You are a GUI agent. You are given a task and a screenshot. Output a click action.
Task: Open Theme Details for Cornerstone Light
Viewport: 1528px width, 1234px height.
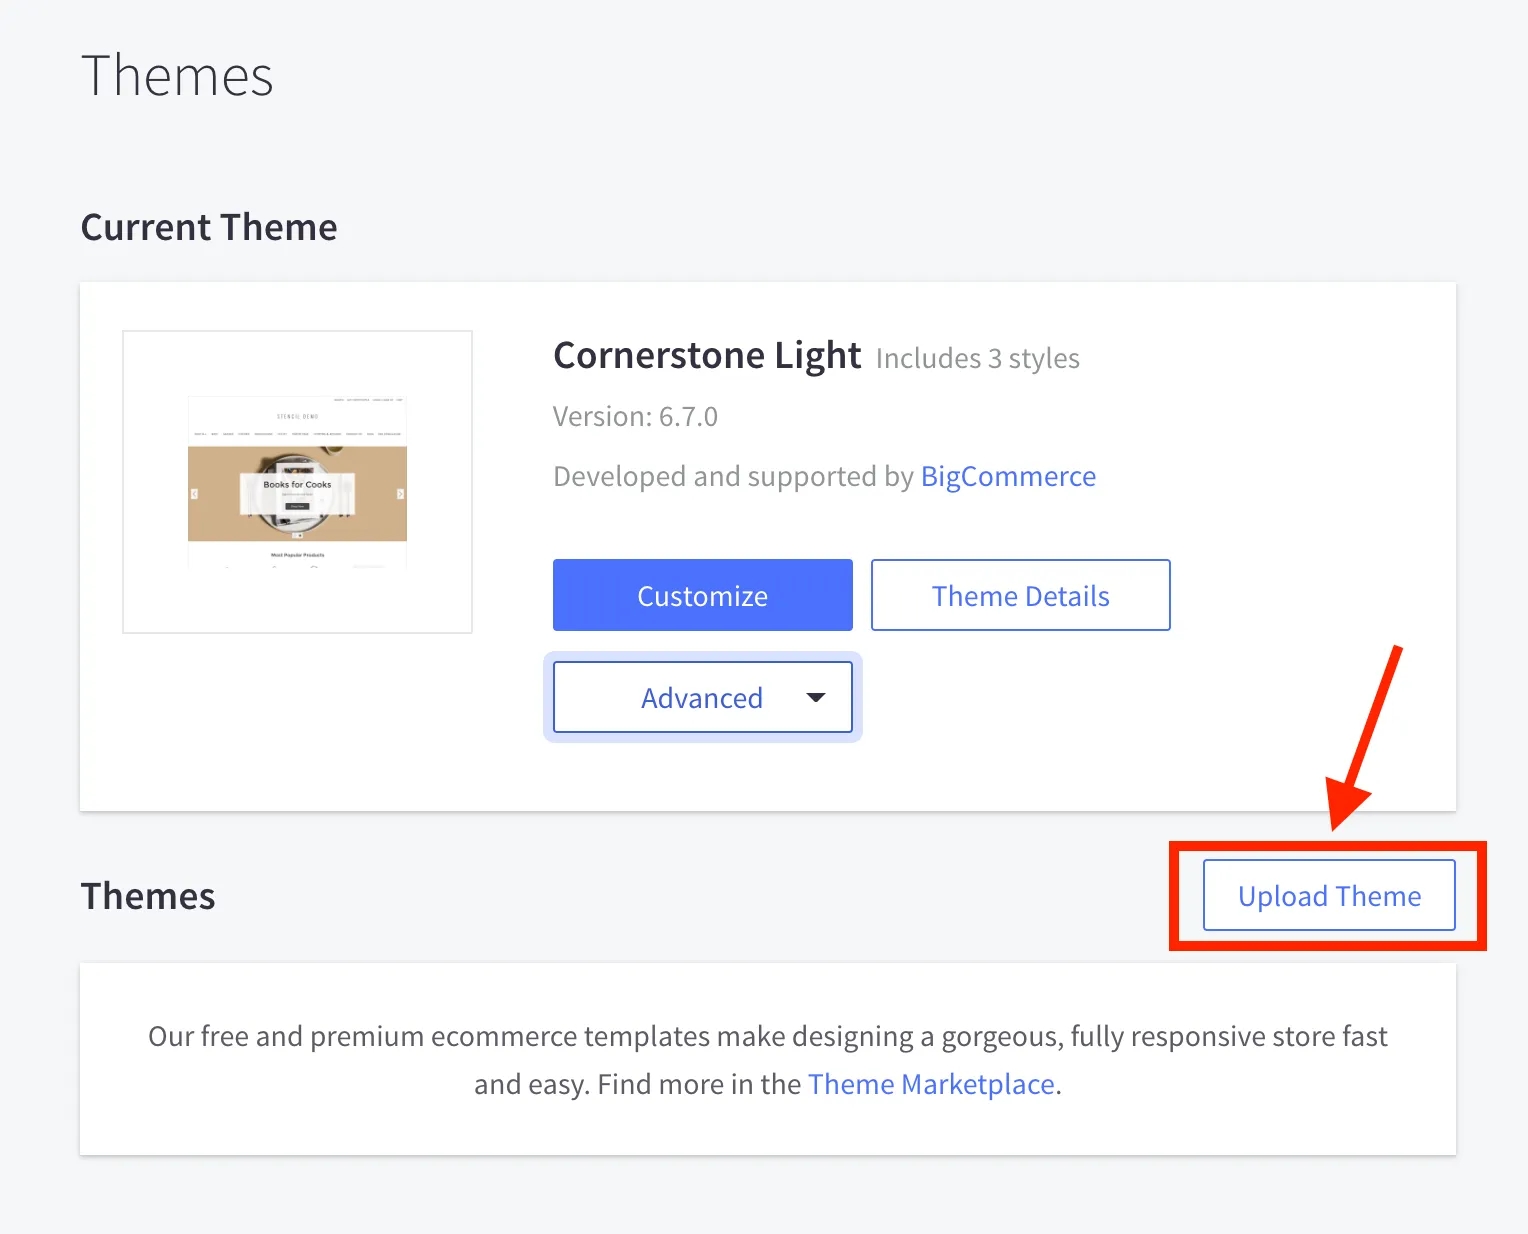[x=1020, y=595]
